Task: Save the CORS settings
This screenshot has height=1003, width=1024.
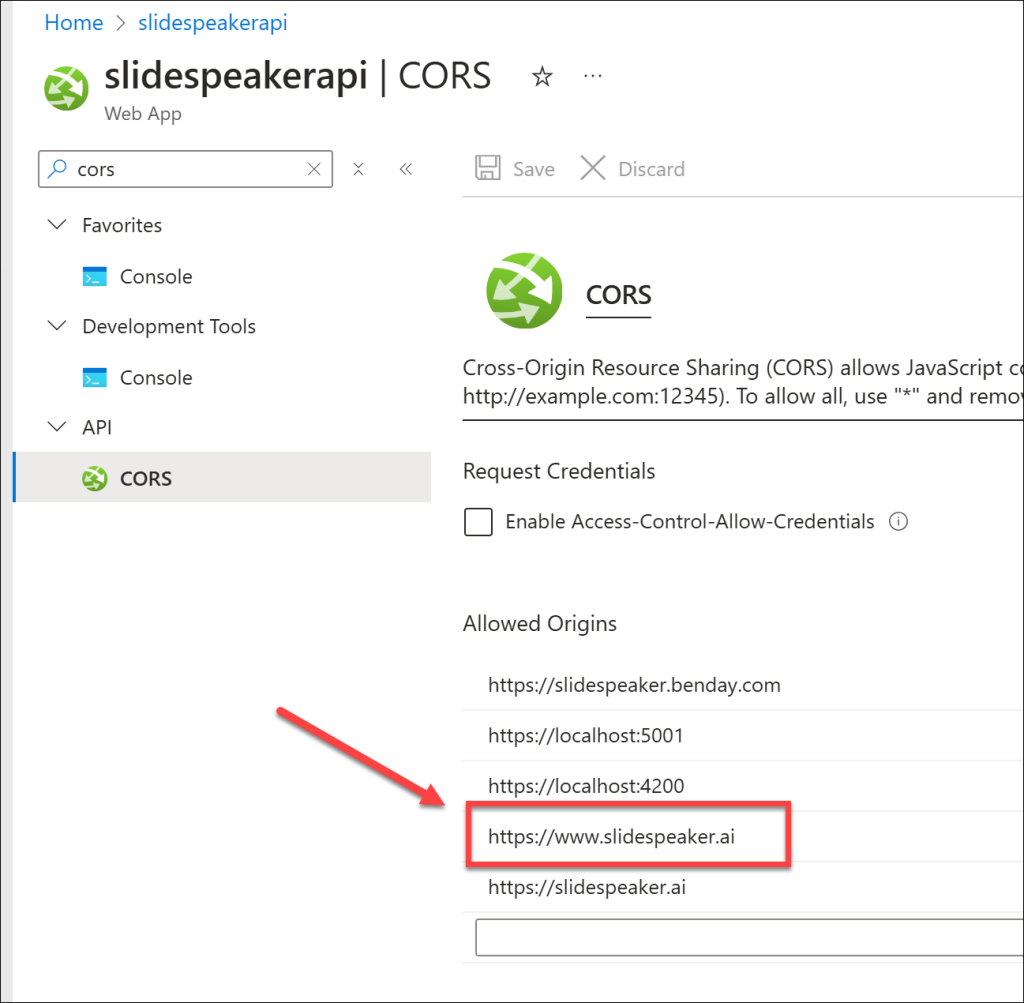Action: (515, 168)
